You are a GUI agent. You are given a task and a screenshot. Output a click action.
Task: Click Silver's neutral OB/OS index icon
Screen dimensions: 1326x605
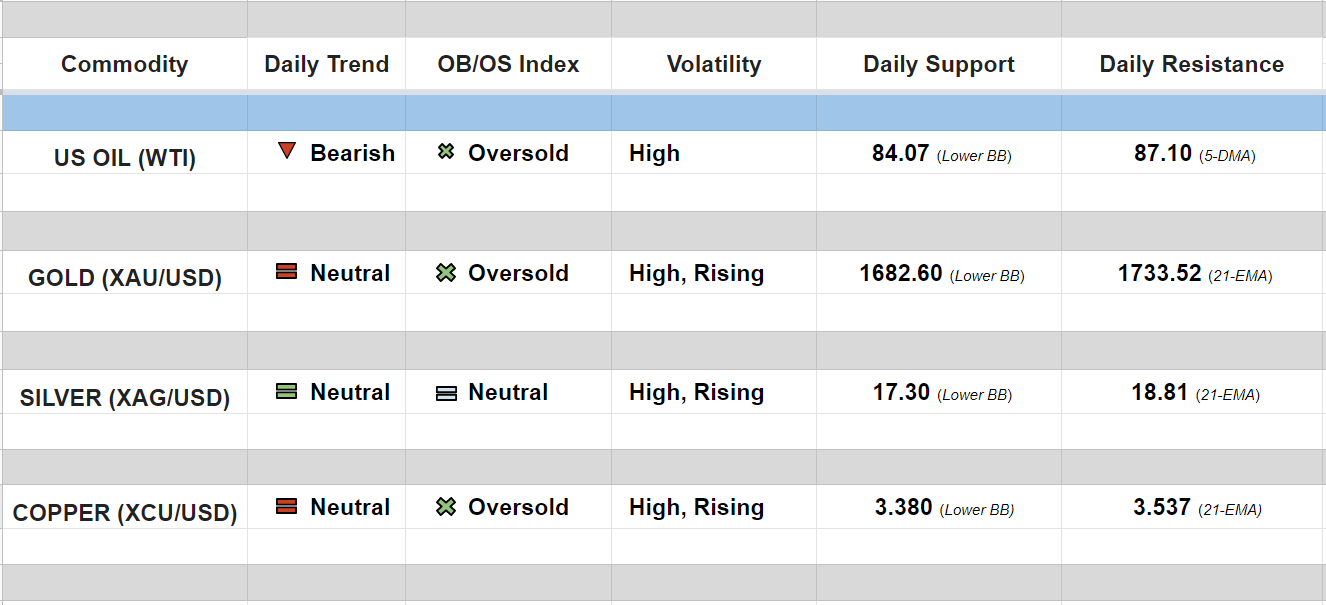point(446,393)
